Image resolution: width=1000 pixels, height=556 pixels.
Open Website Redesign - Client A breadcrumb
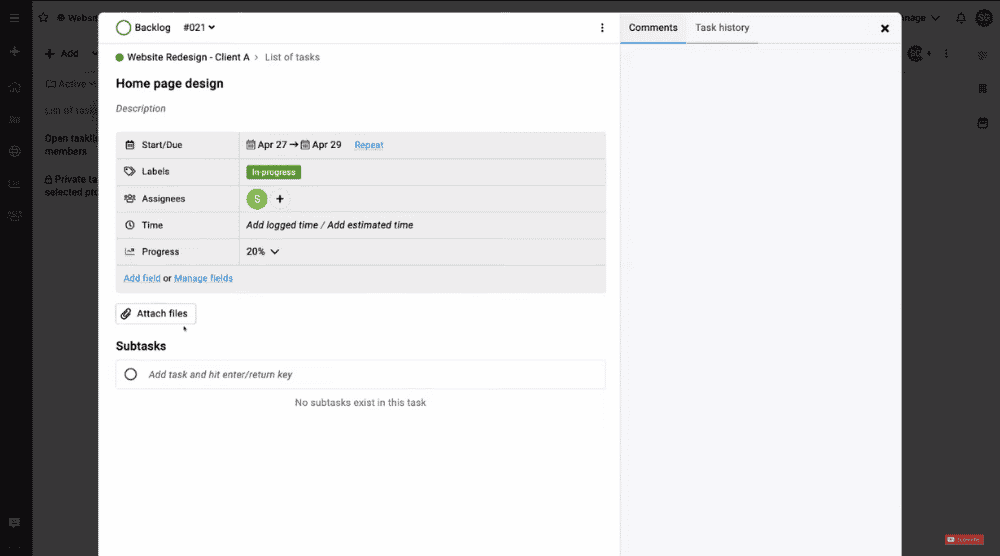tap(188, 57)
